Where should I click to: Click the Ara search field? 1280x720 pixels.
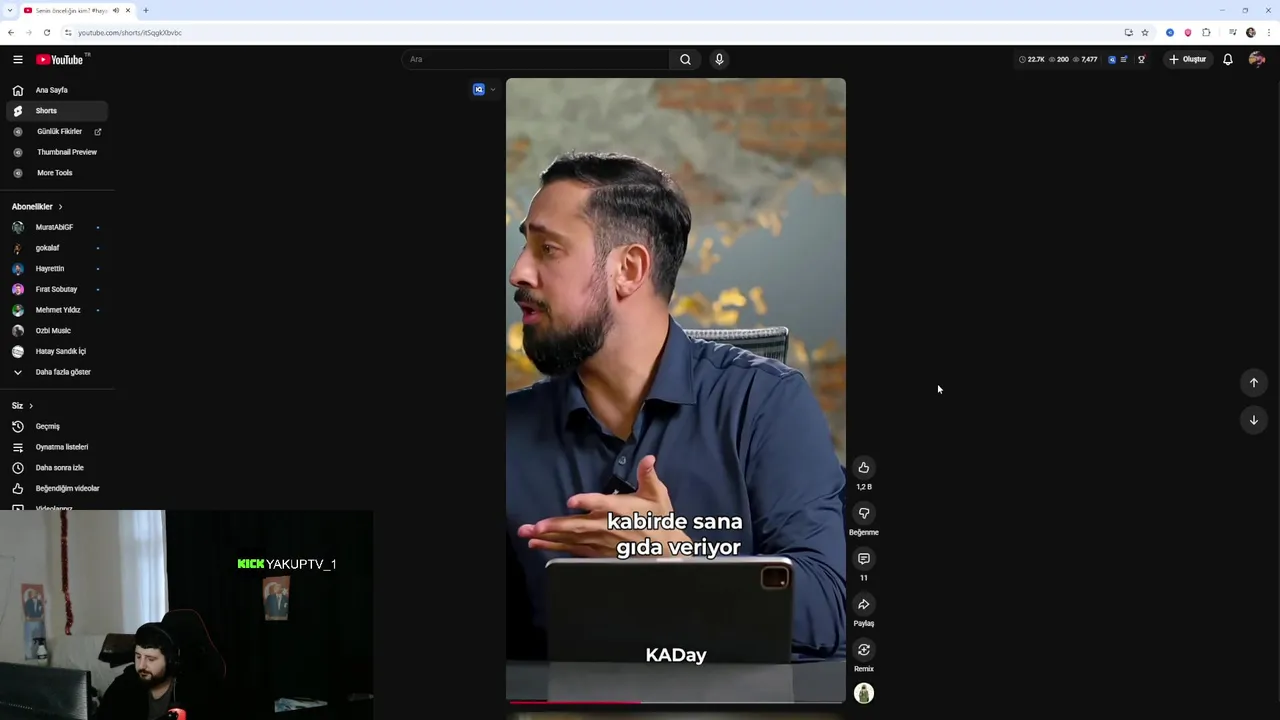(x=537, y=59)
